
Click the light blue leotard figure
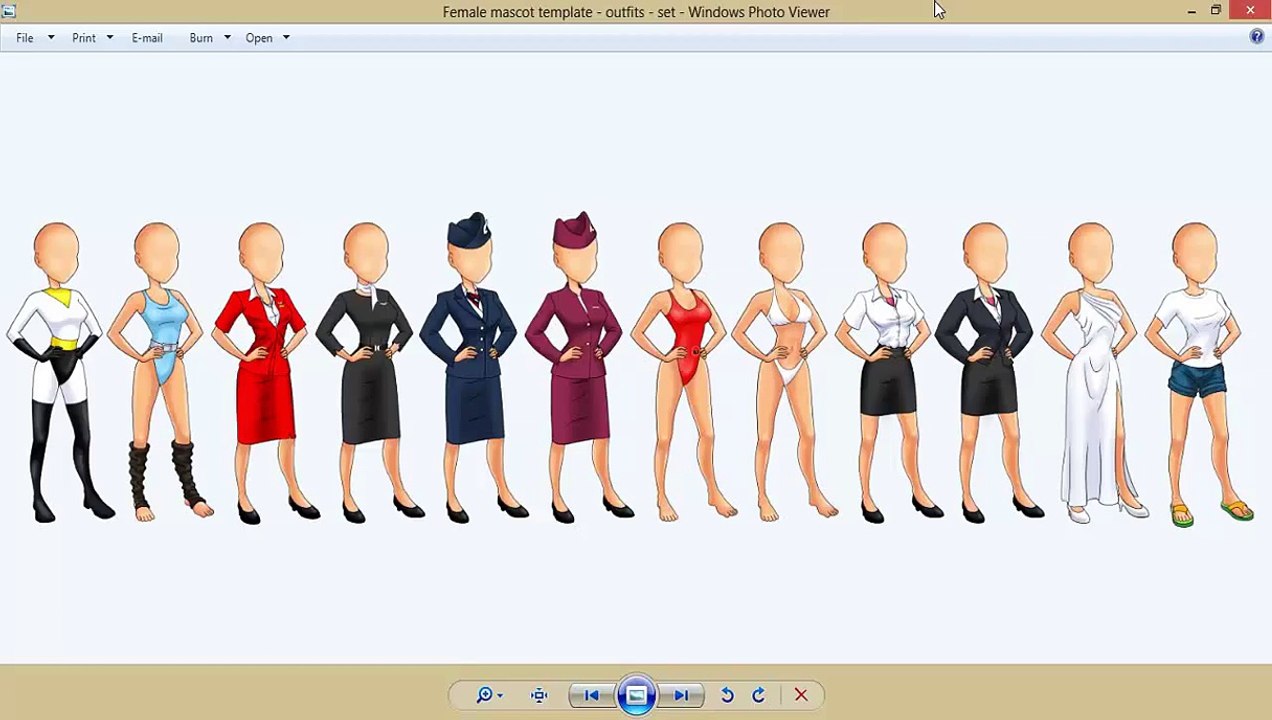160,372
